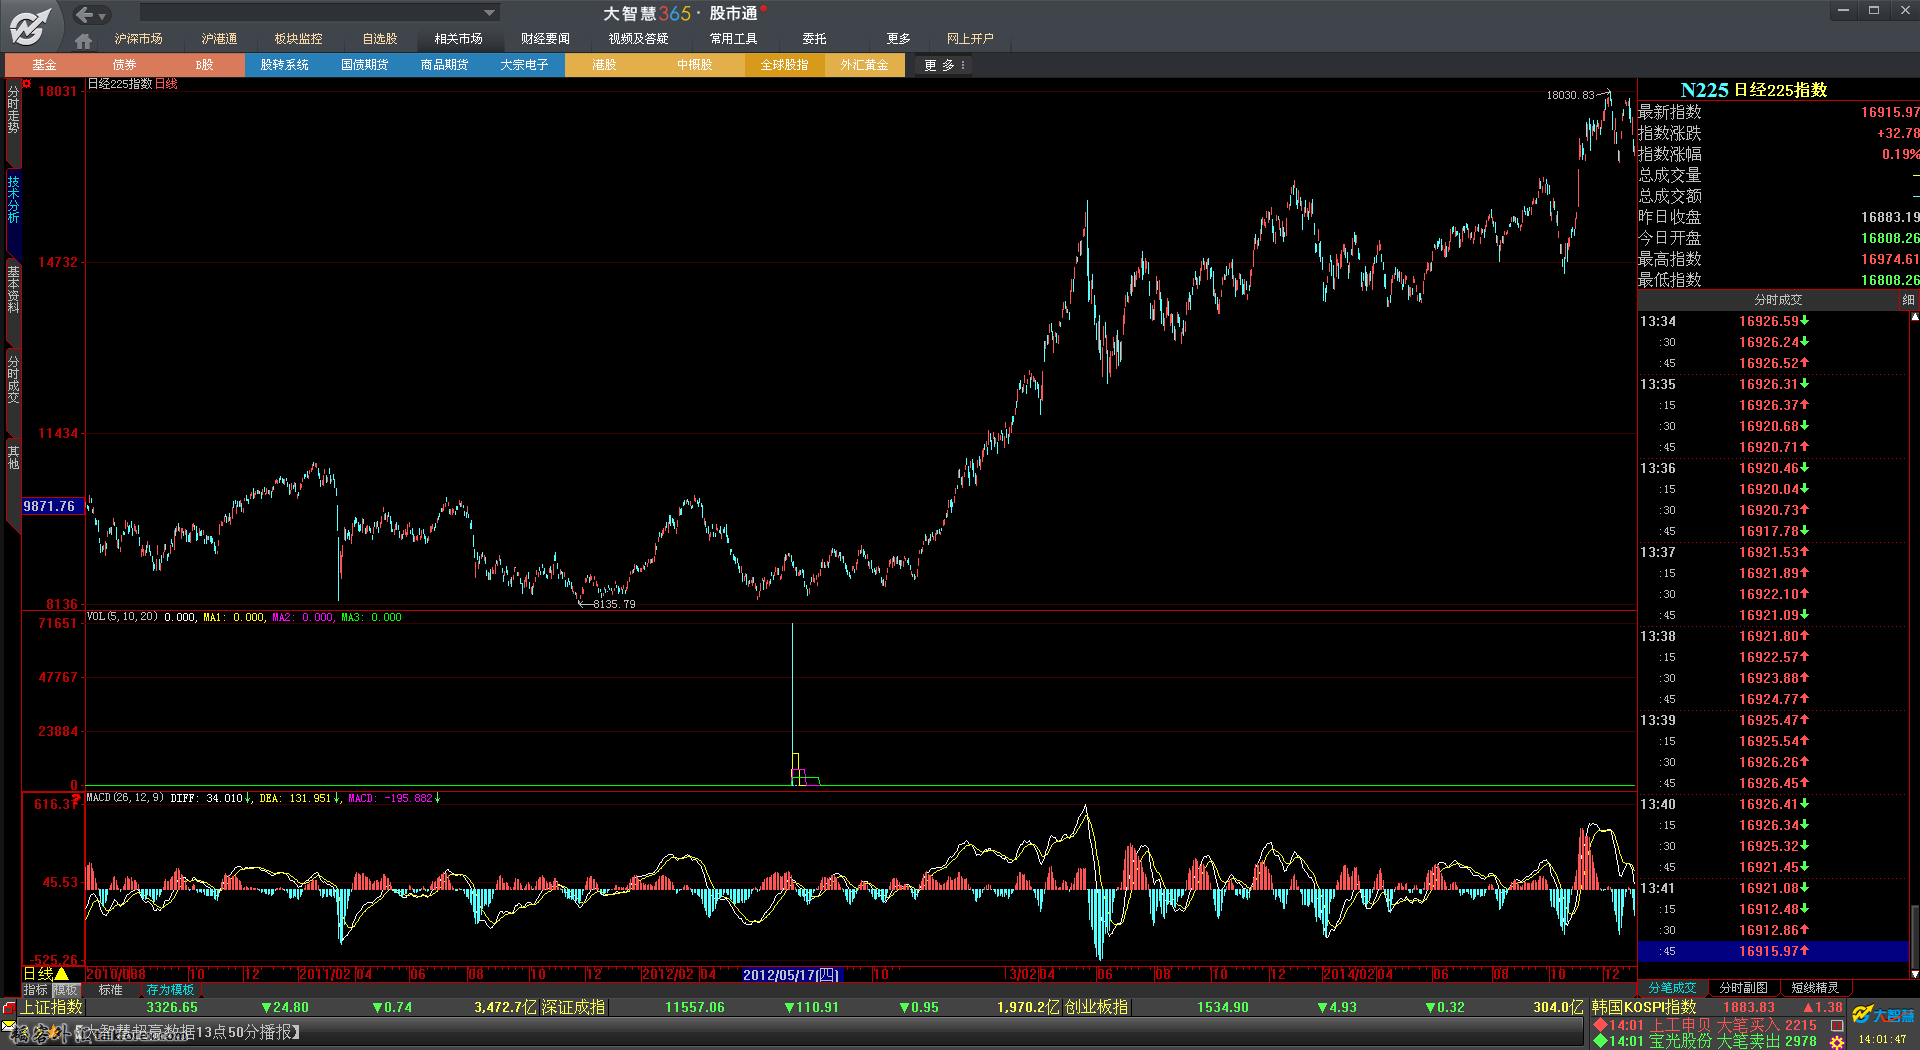The image size is (1920, 1050).
Task: Open the 财经要闻 menu
Action: coord(545,39)
